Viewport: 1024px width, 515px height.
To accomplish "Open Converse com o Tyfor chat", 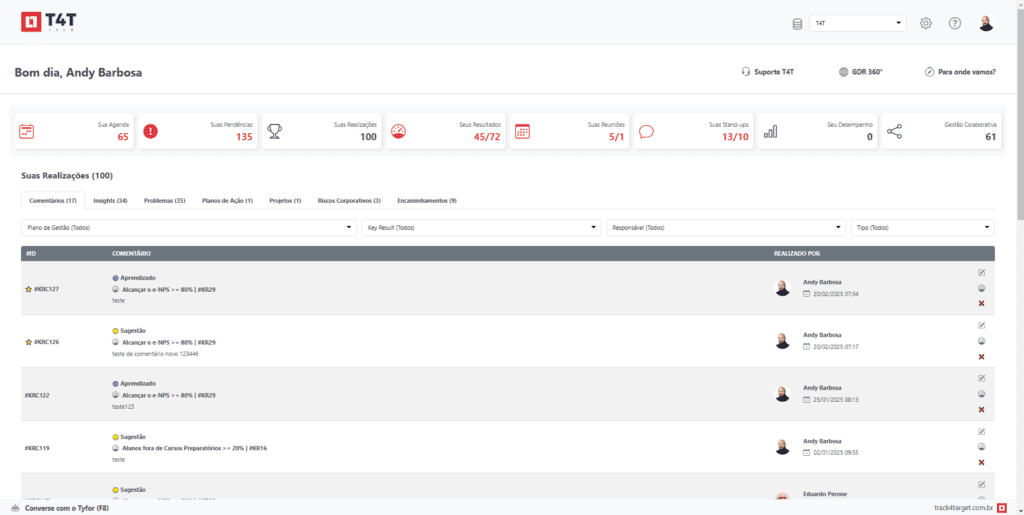I will coord(60,507).
